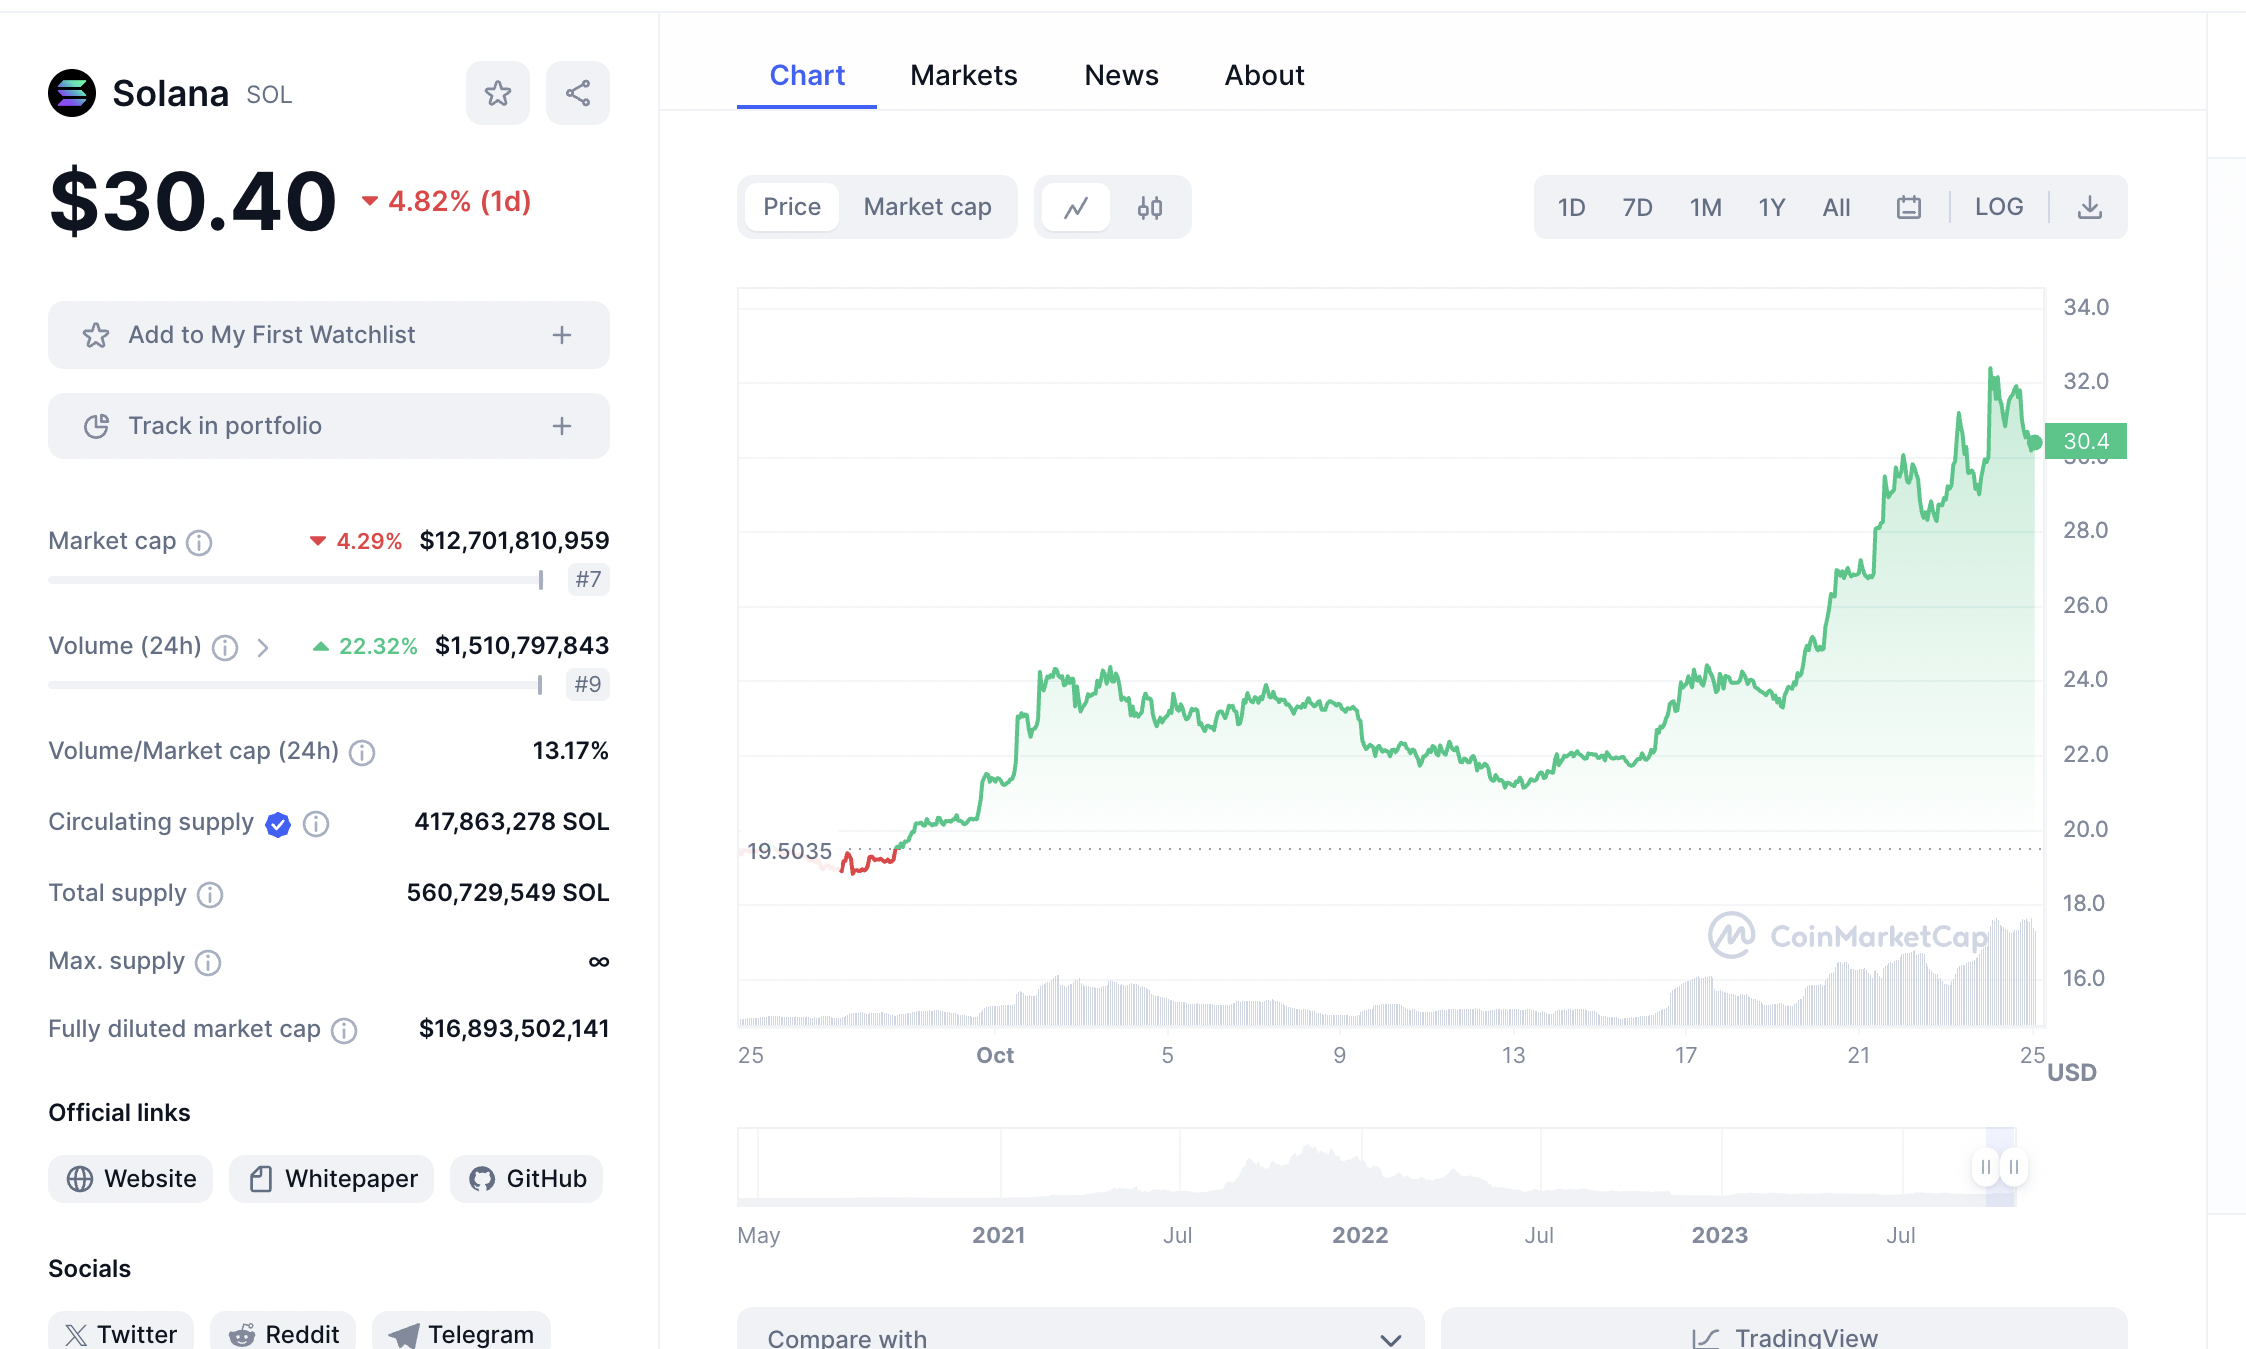
Task: Click the Solana logo icon
Action: [x=72, y=93]
